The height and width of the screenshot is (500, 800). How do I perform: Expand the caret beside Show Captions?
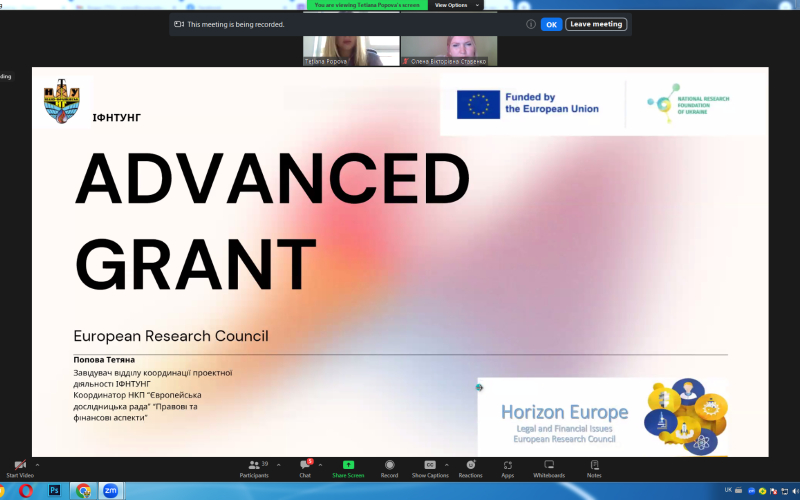(446, 465)
